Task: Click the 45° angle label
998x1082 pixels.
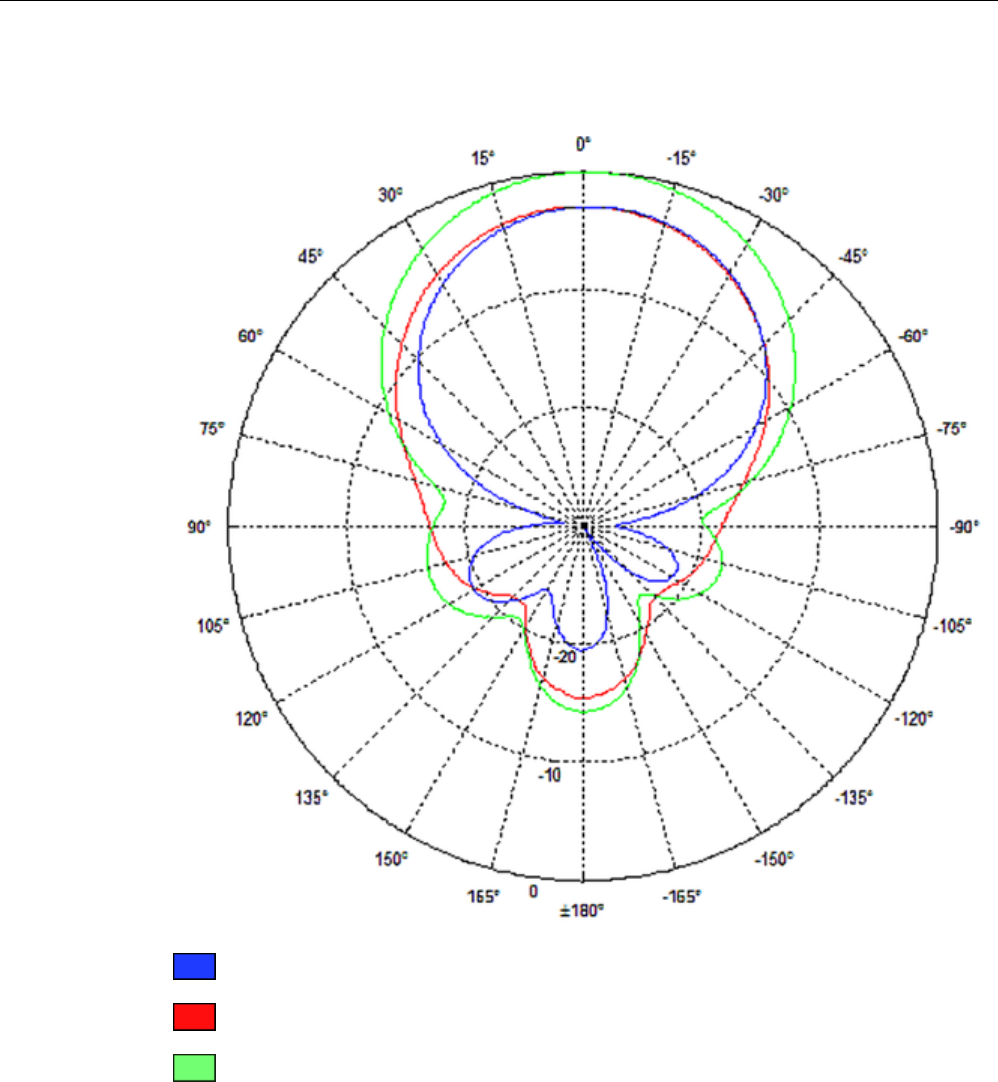Action: (311, 257)
